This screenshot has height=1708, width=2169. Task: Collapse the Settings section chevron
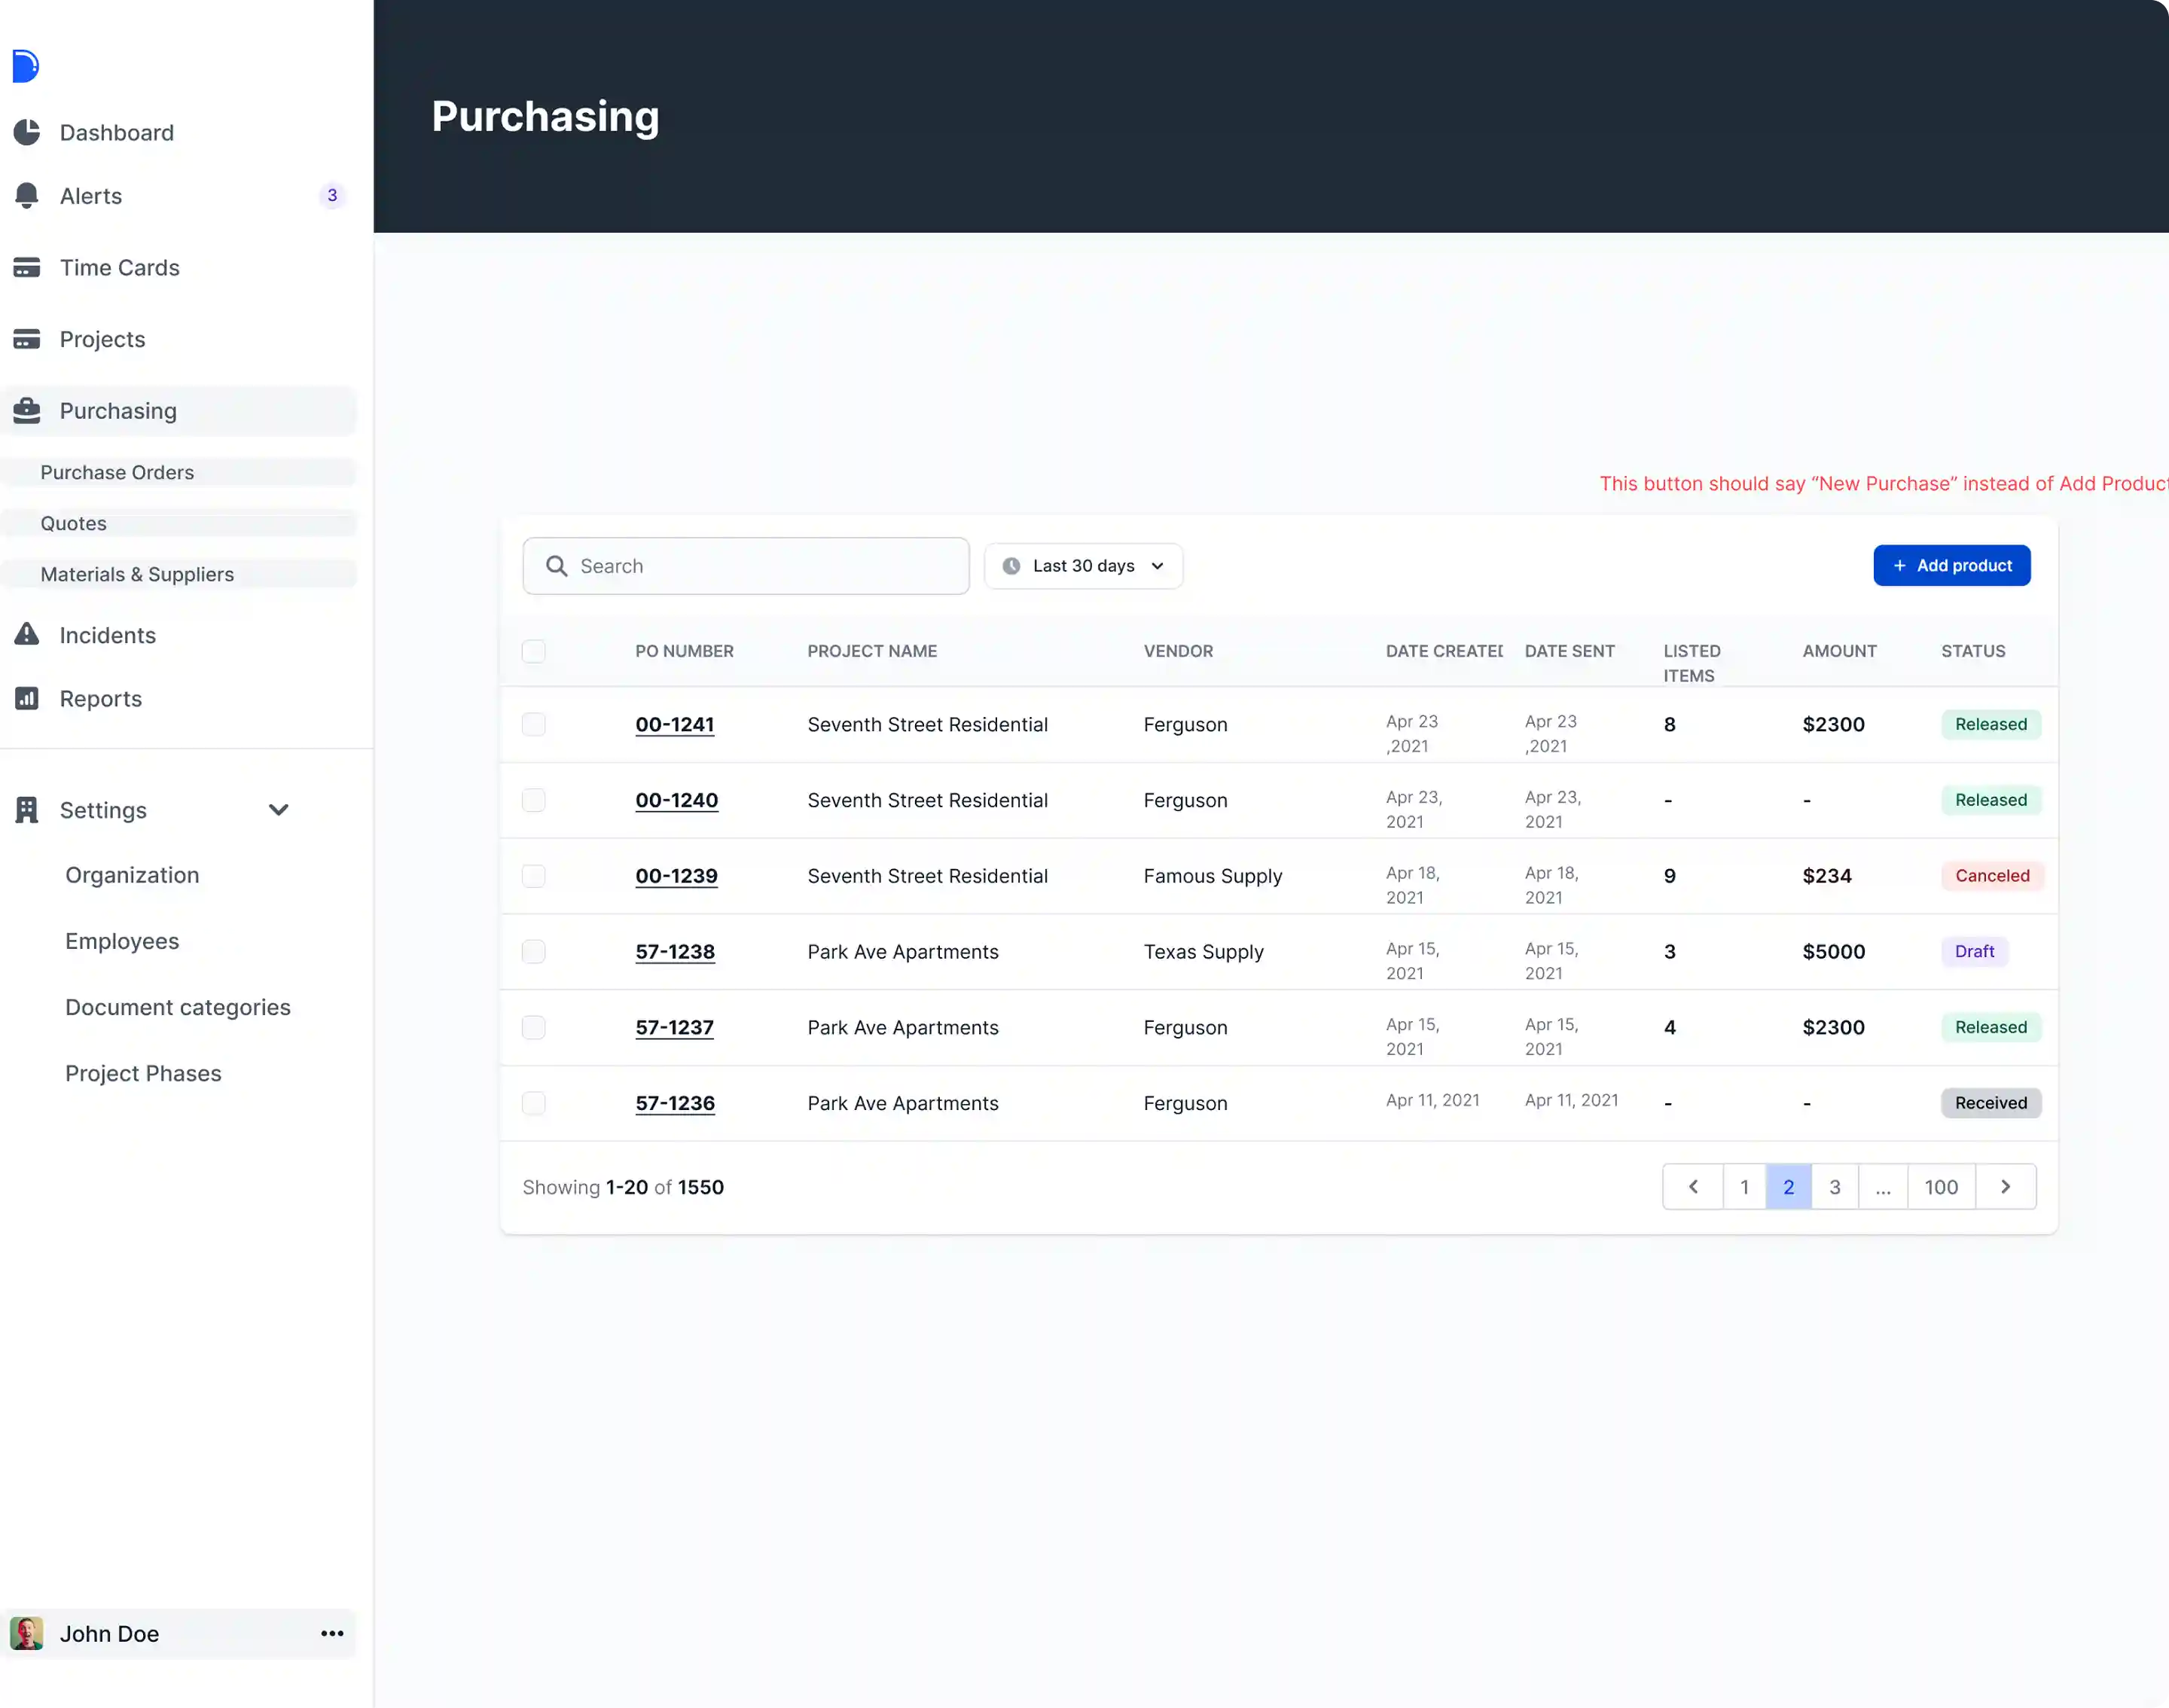(279, 810)
